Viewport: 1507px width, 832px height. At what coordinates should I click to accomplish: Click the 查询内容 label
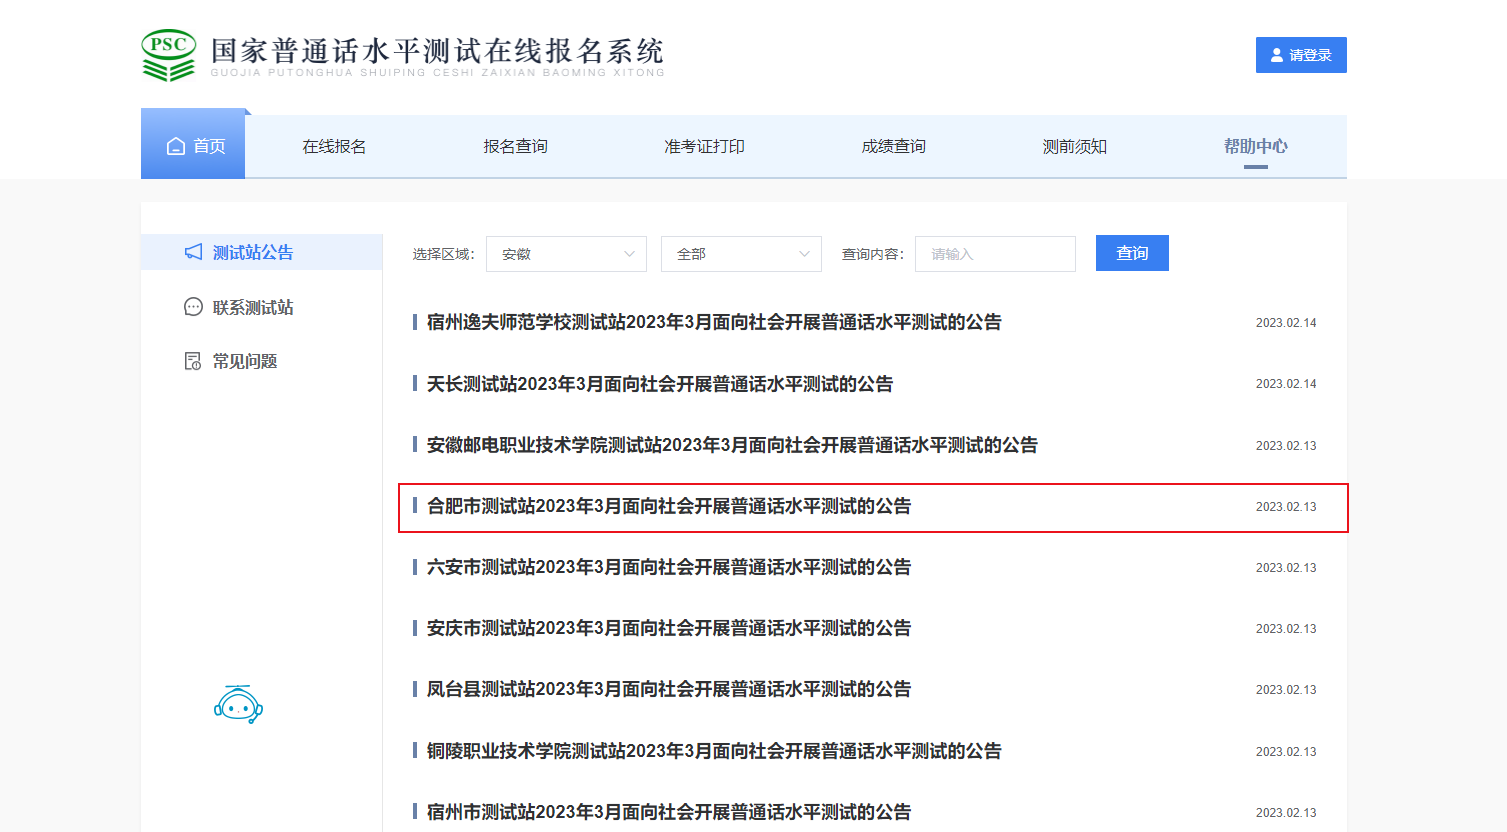coord(873,254)
